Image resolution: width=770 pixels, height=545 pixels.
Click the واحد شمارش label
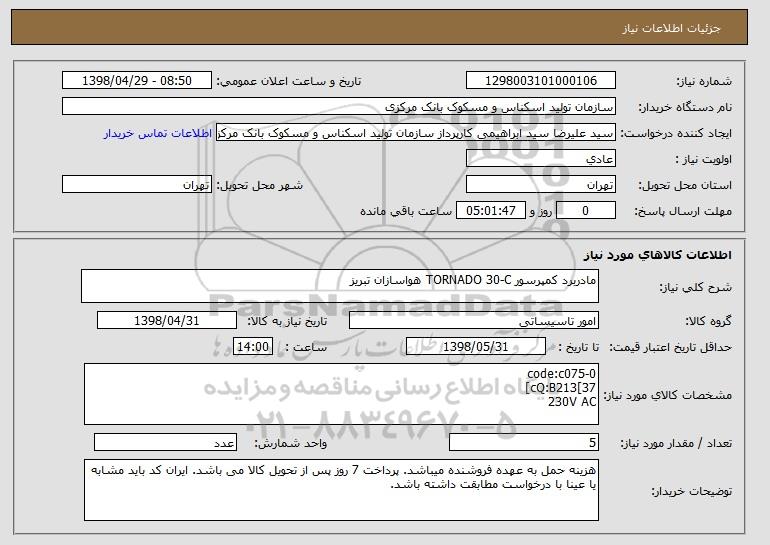(x=290, y=444)
